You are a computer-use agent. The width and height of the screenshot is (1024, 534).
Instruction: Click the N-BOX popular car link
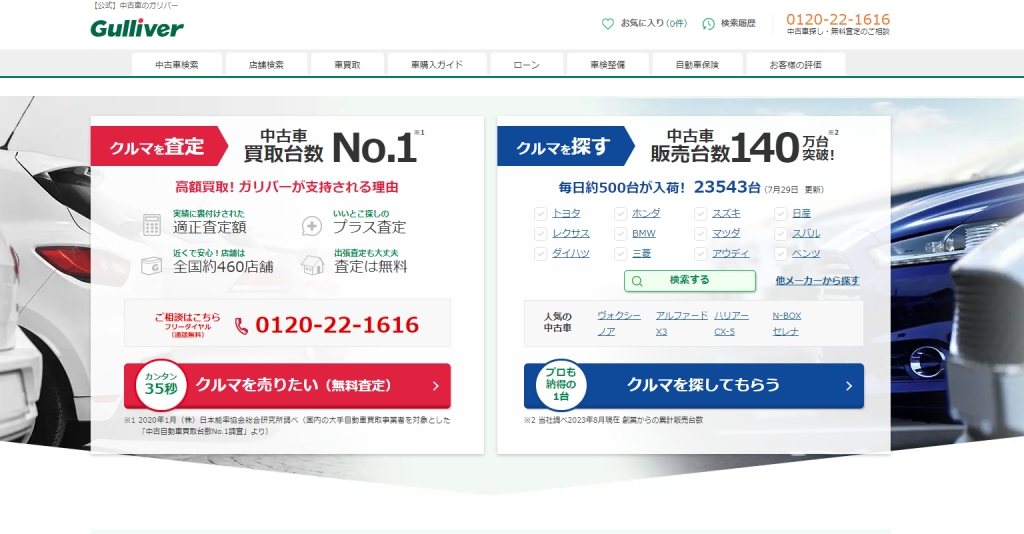pos(787,315)
